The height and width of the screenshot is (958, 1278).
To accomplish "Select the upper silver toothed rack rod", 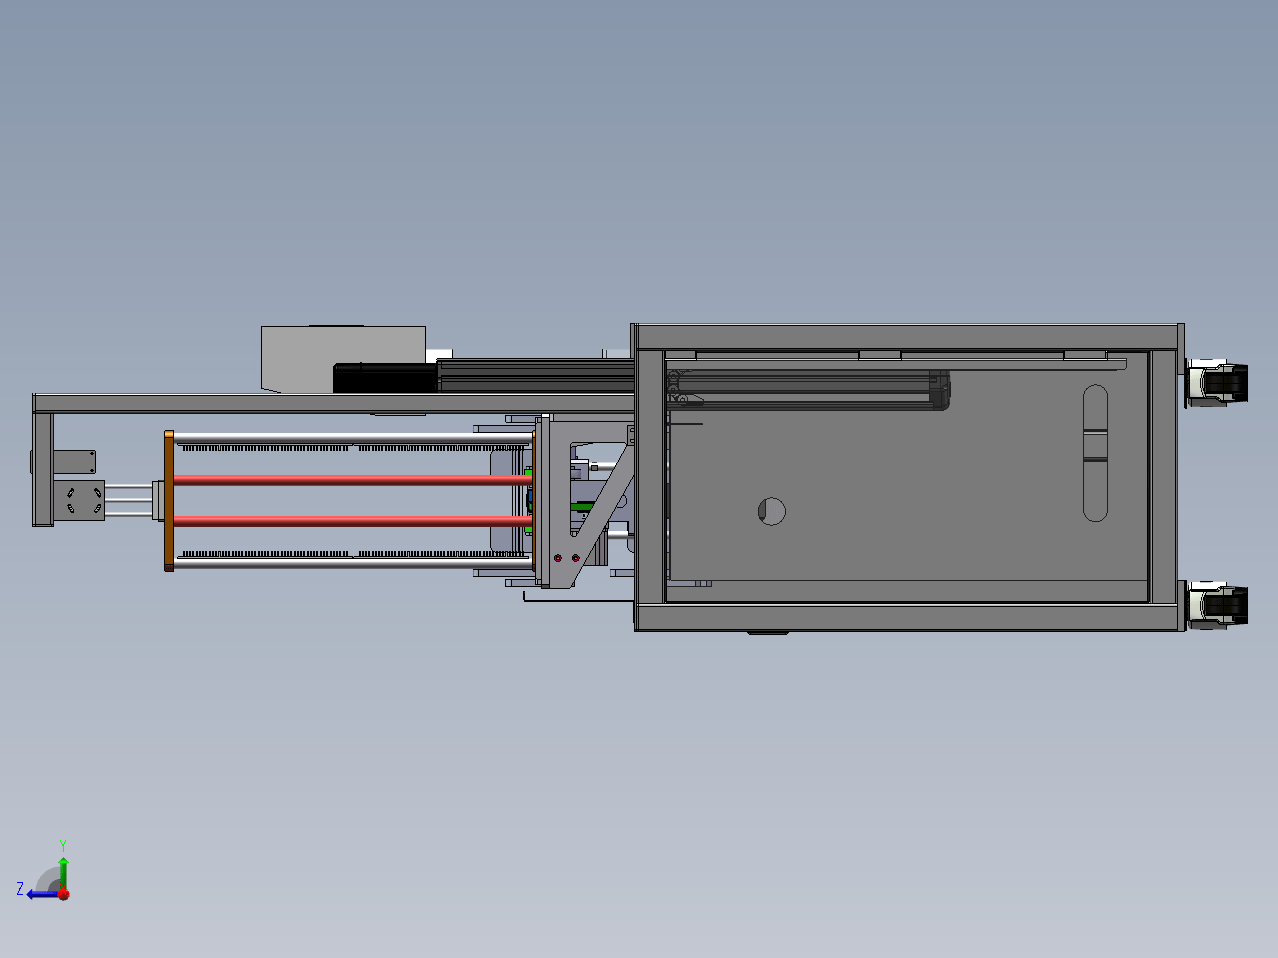I will [x=352, y=440].
